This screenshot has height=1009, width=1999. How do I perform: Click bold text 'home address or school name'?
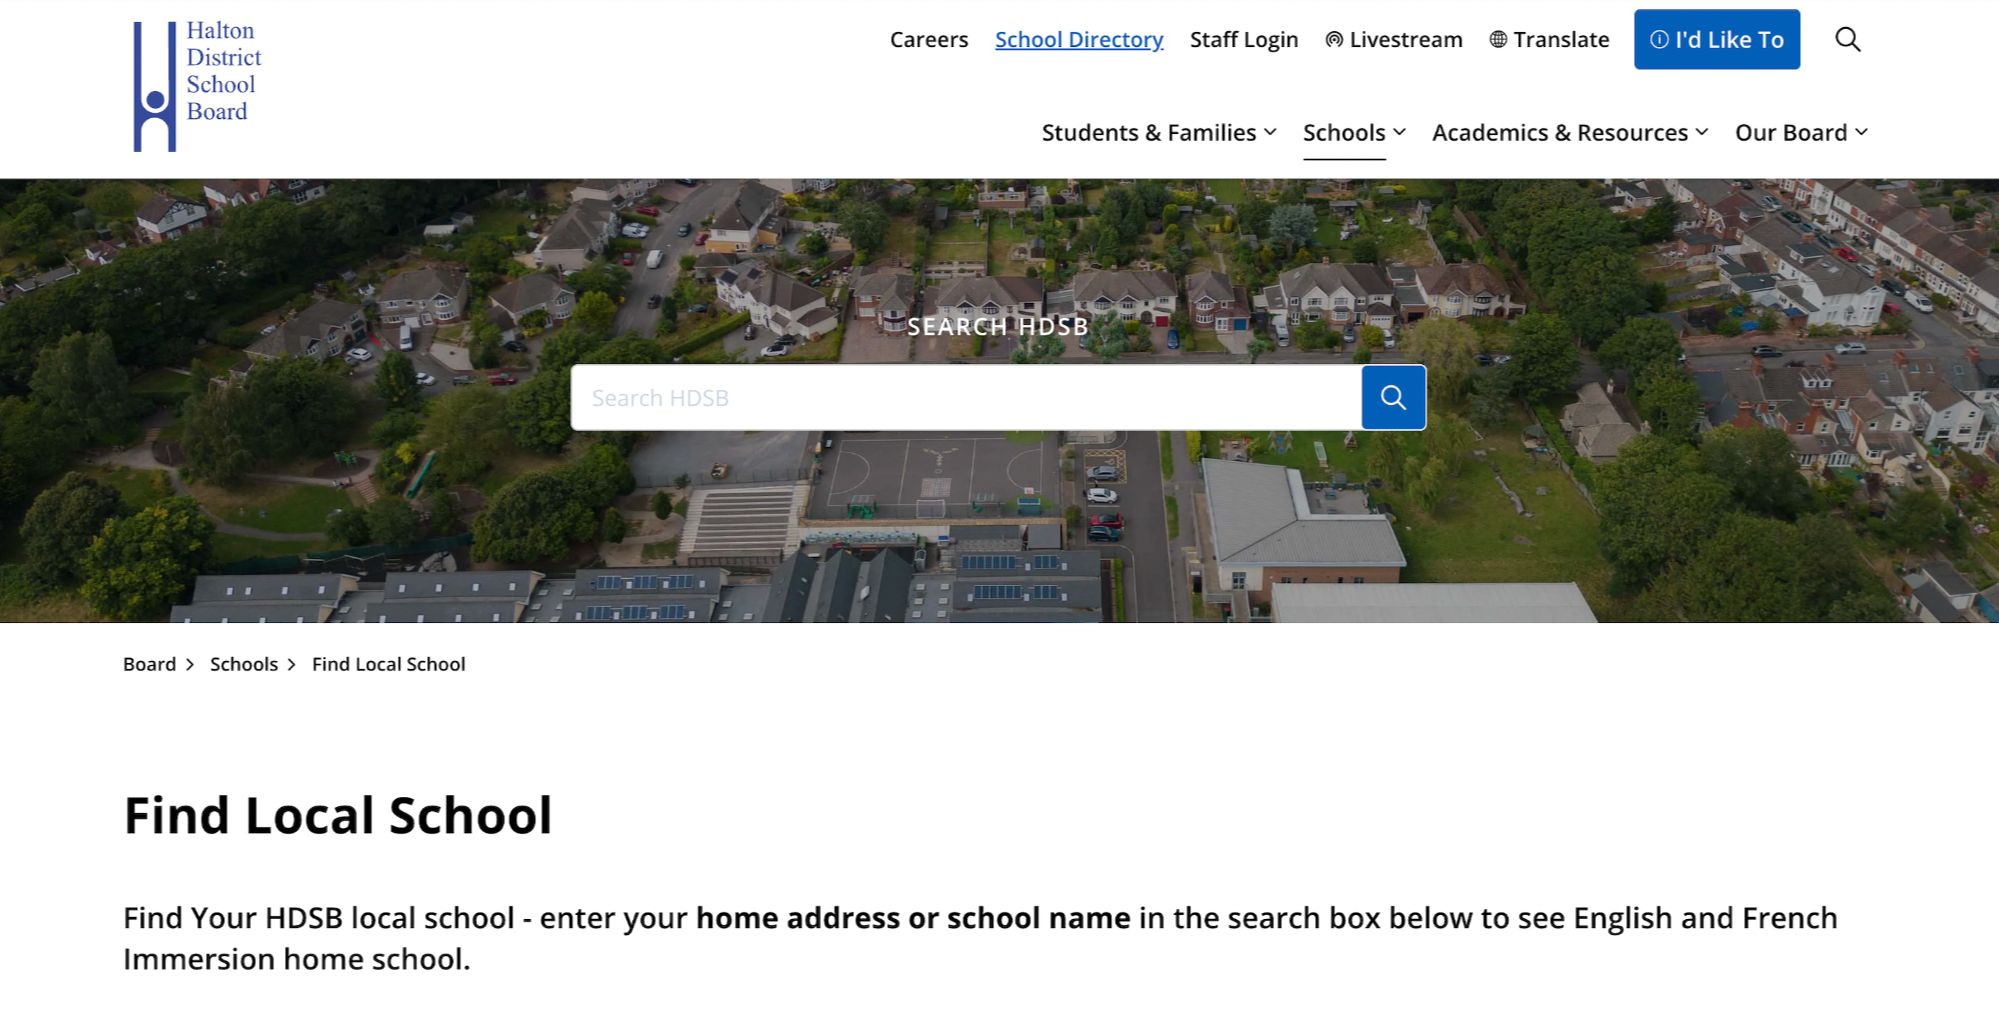913,918
